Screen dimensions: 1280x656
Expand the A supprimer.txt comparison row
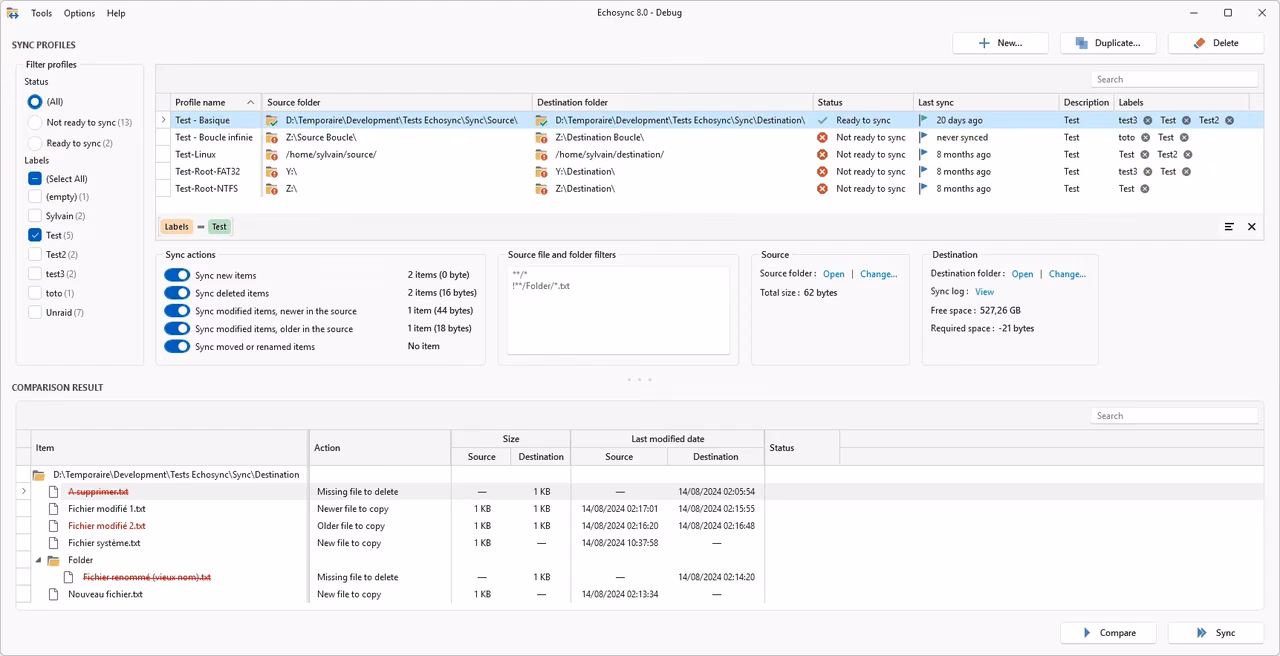click(23, 492)
